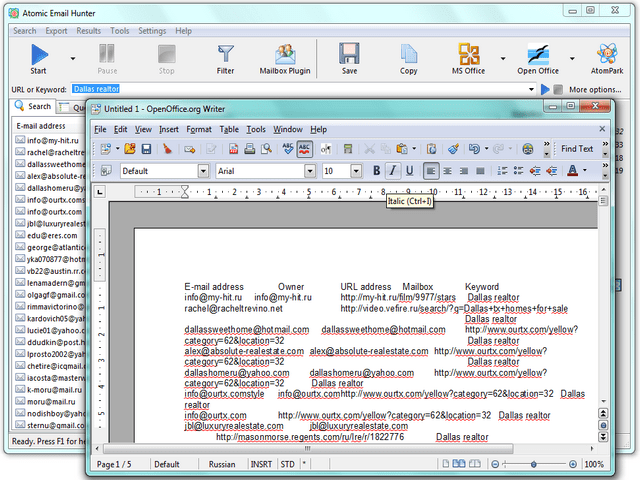Expand the Arial font name dropdown

(310, 171)
